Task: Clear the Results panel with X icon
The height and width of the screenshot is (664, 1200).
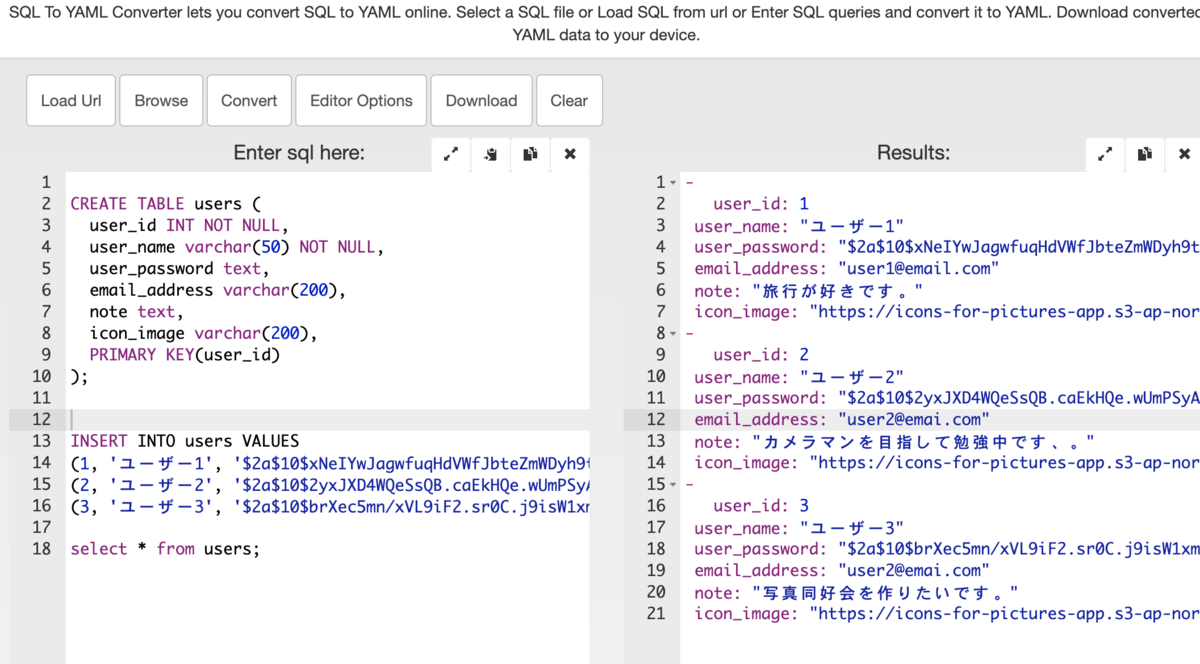Action: pos(1184,154)
